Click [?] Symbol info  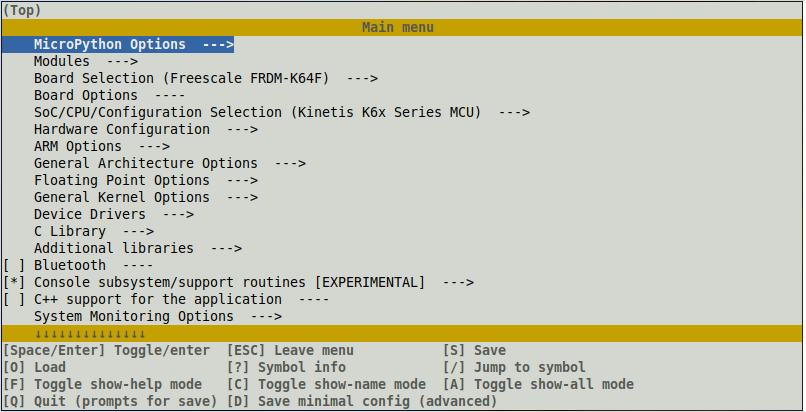coord(286,367)
